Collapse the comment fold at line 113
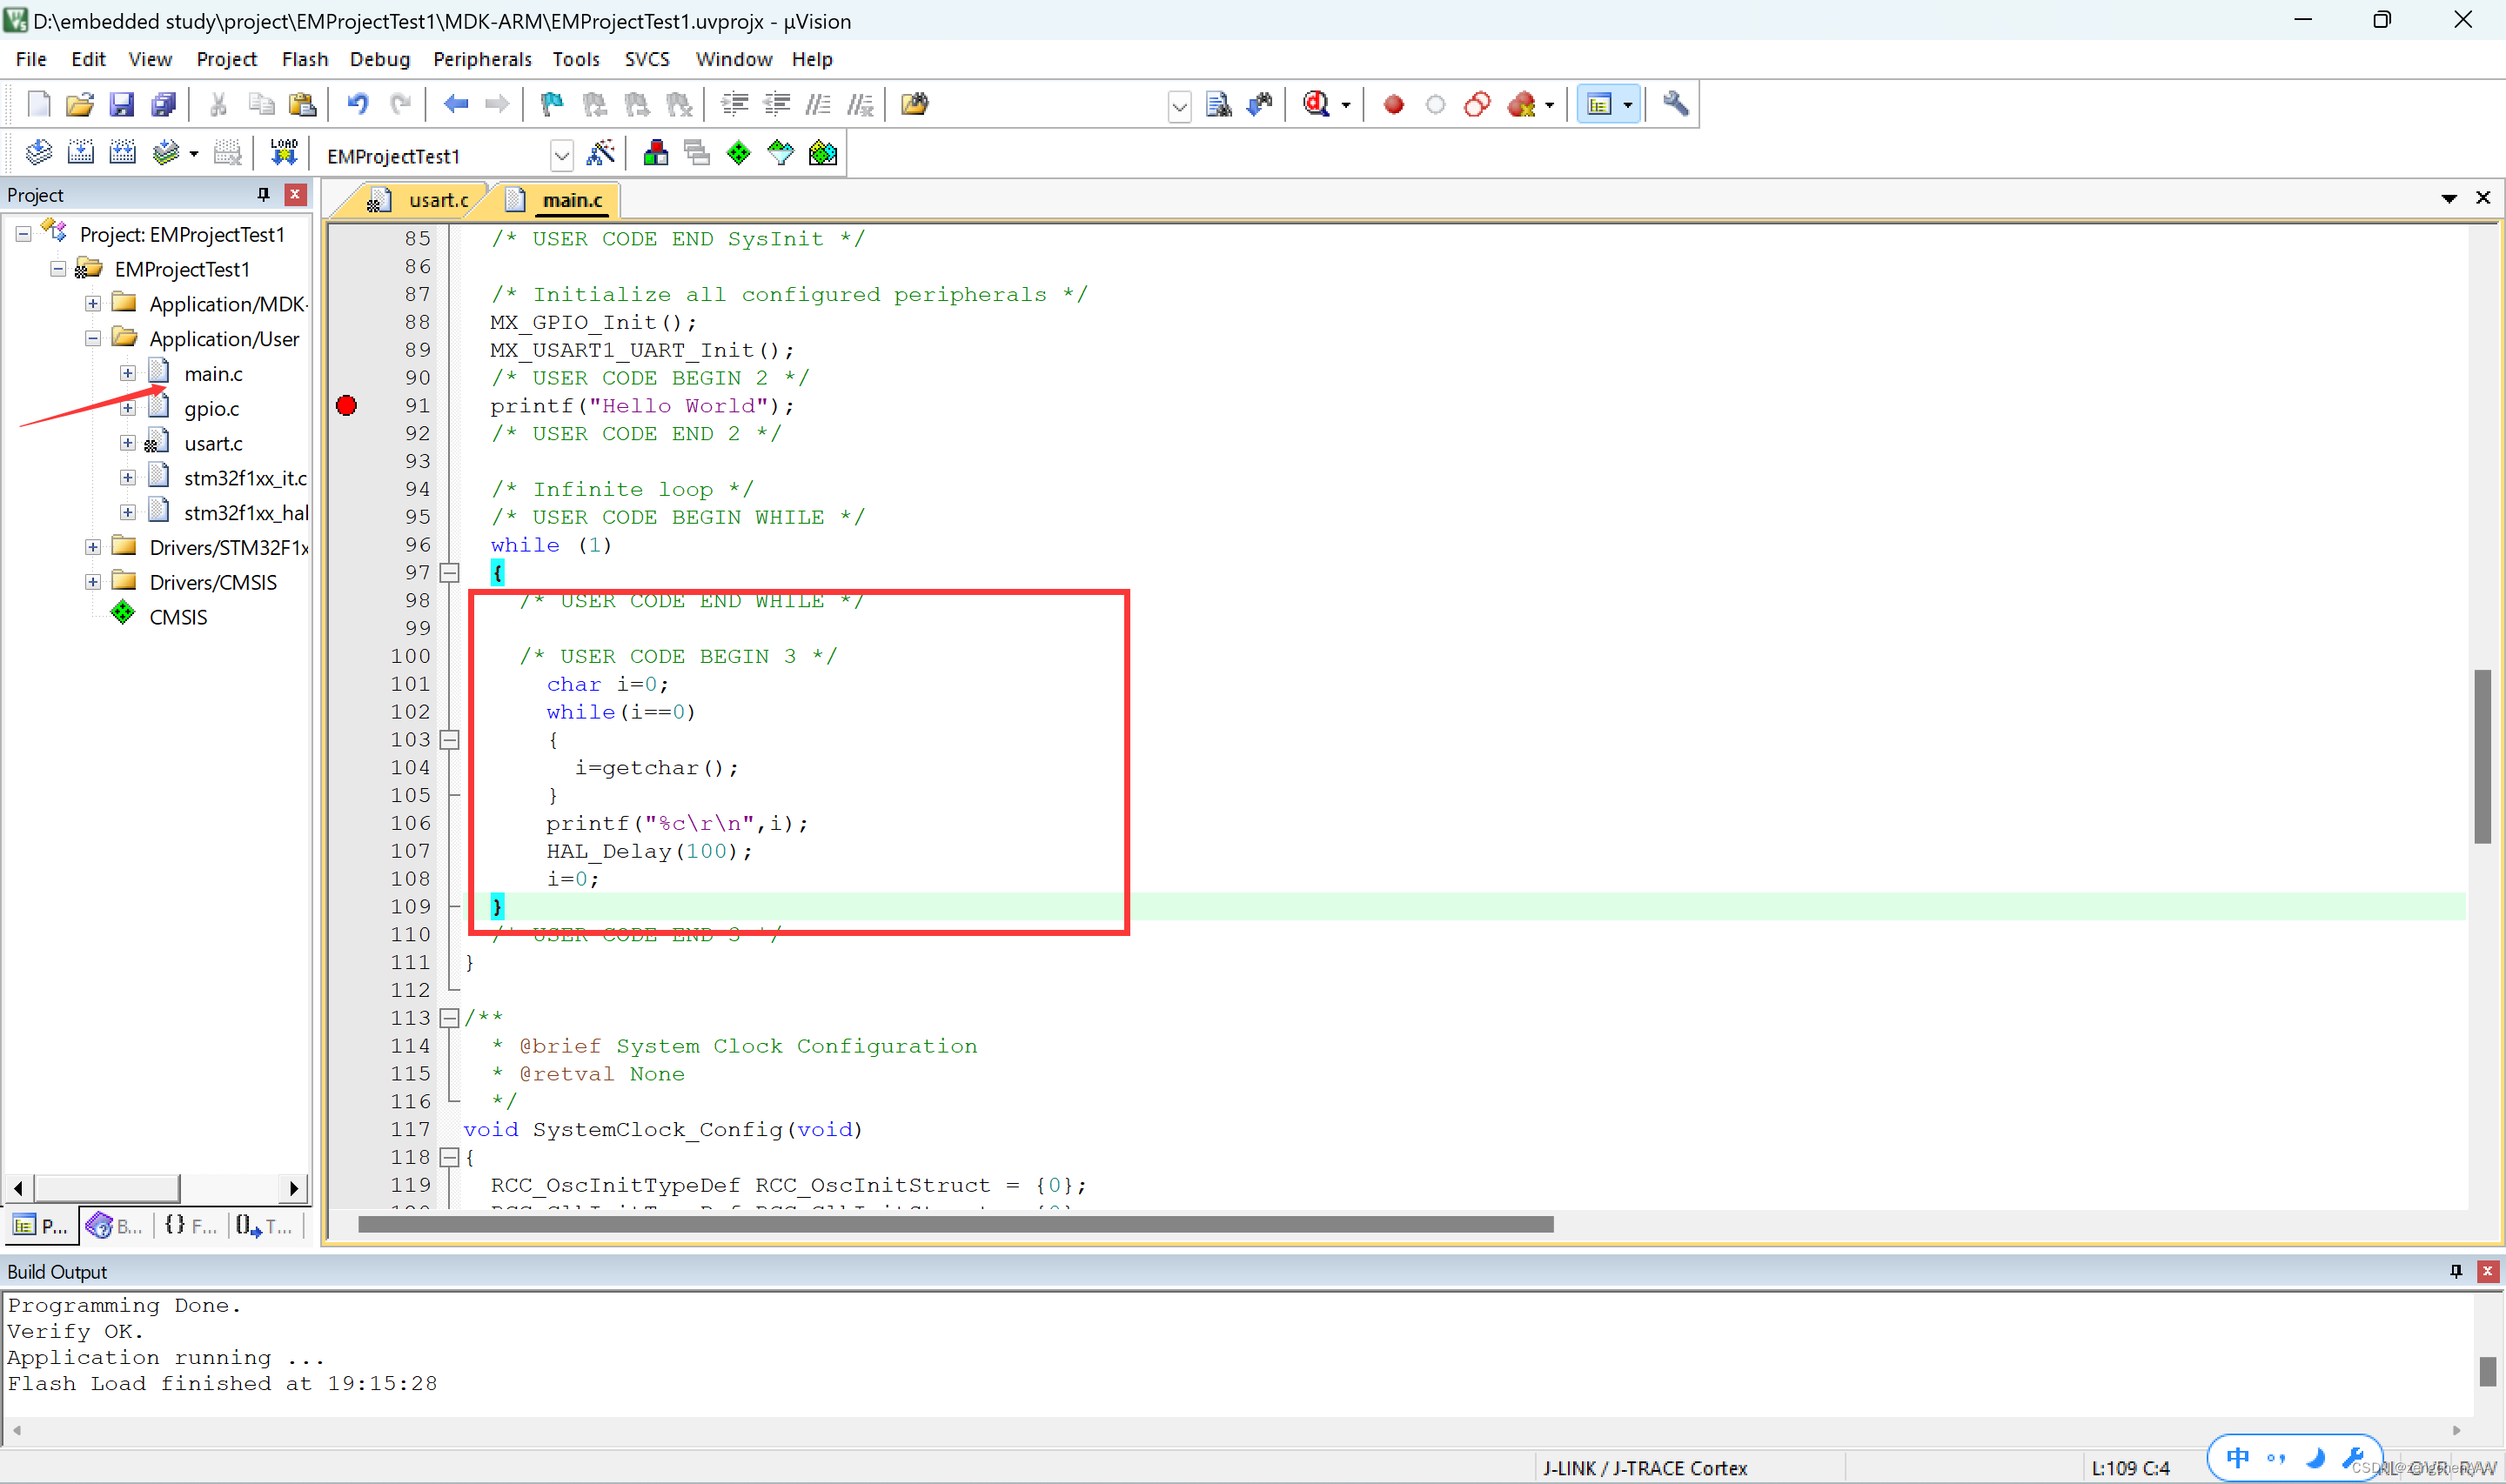Screen dimensions: 2506x1484 450,1018
